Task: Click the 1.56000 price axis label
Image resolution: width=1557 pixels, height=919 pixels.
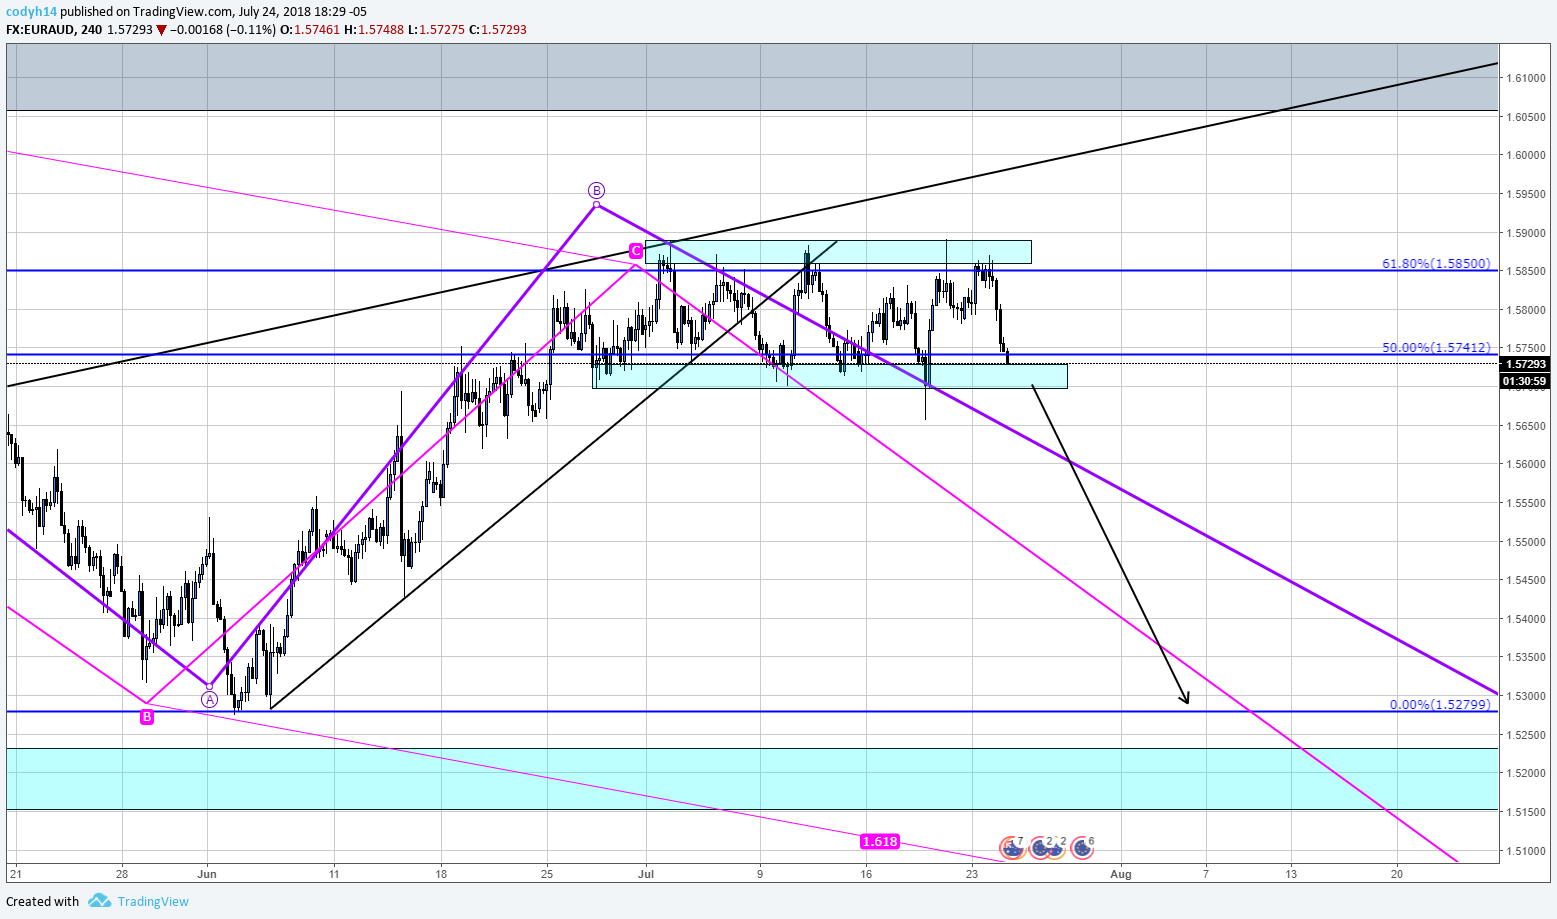Action: (x=1527, y=464)
